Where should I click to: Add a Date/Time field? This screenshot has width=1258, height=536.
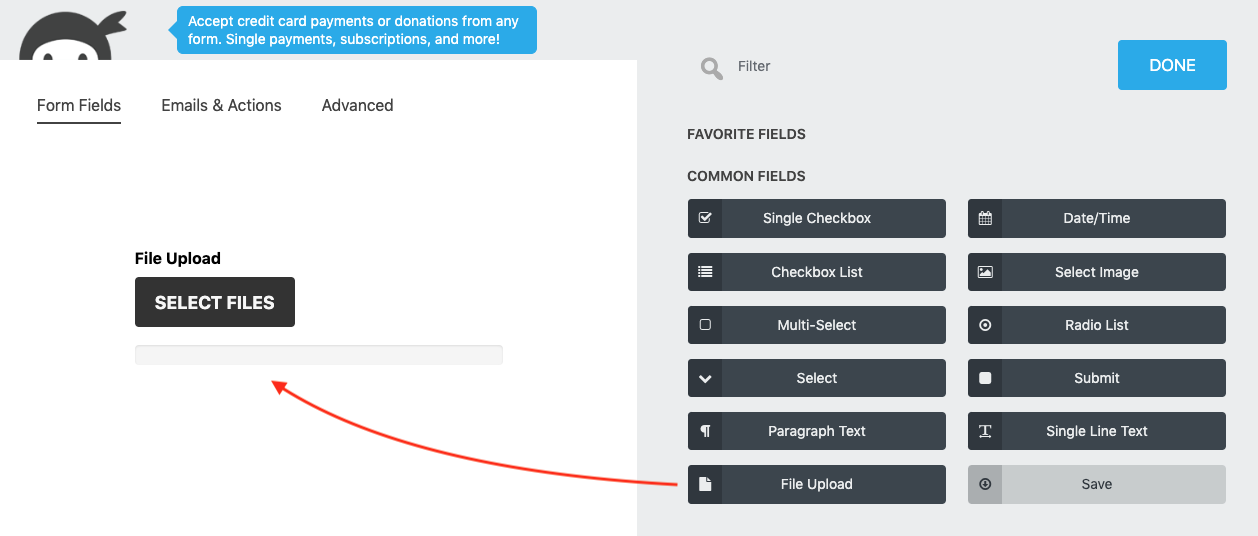tap(1097, 218)
